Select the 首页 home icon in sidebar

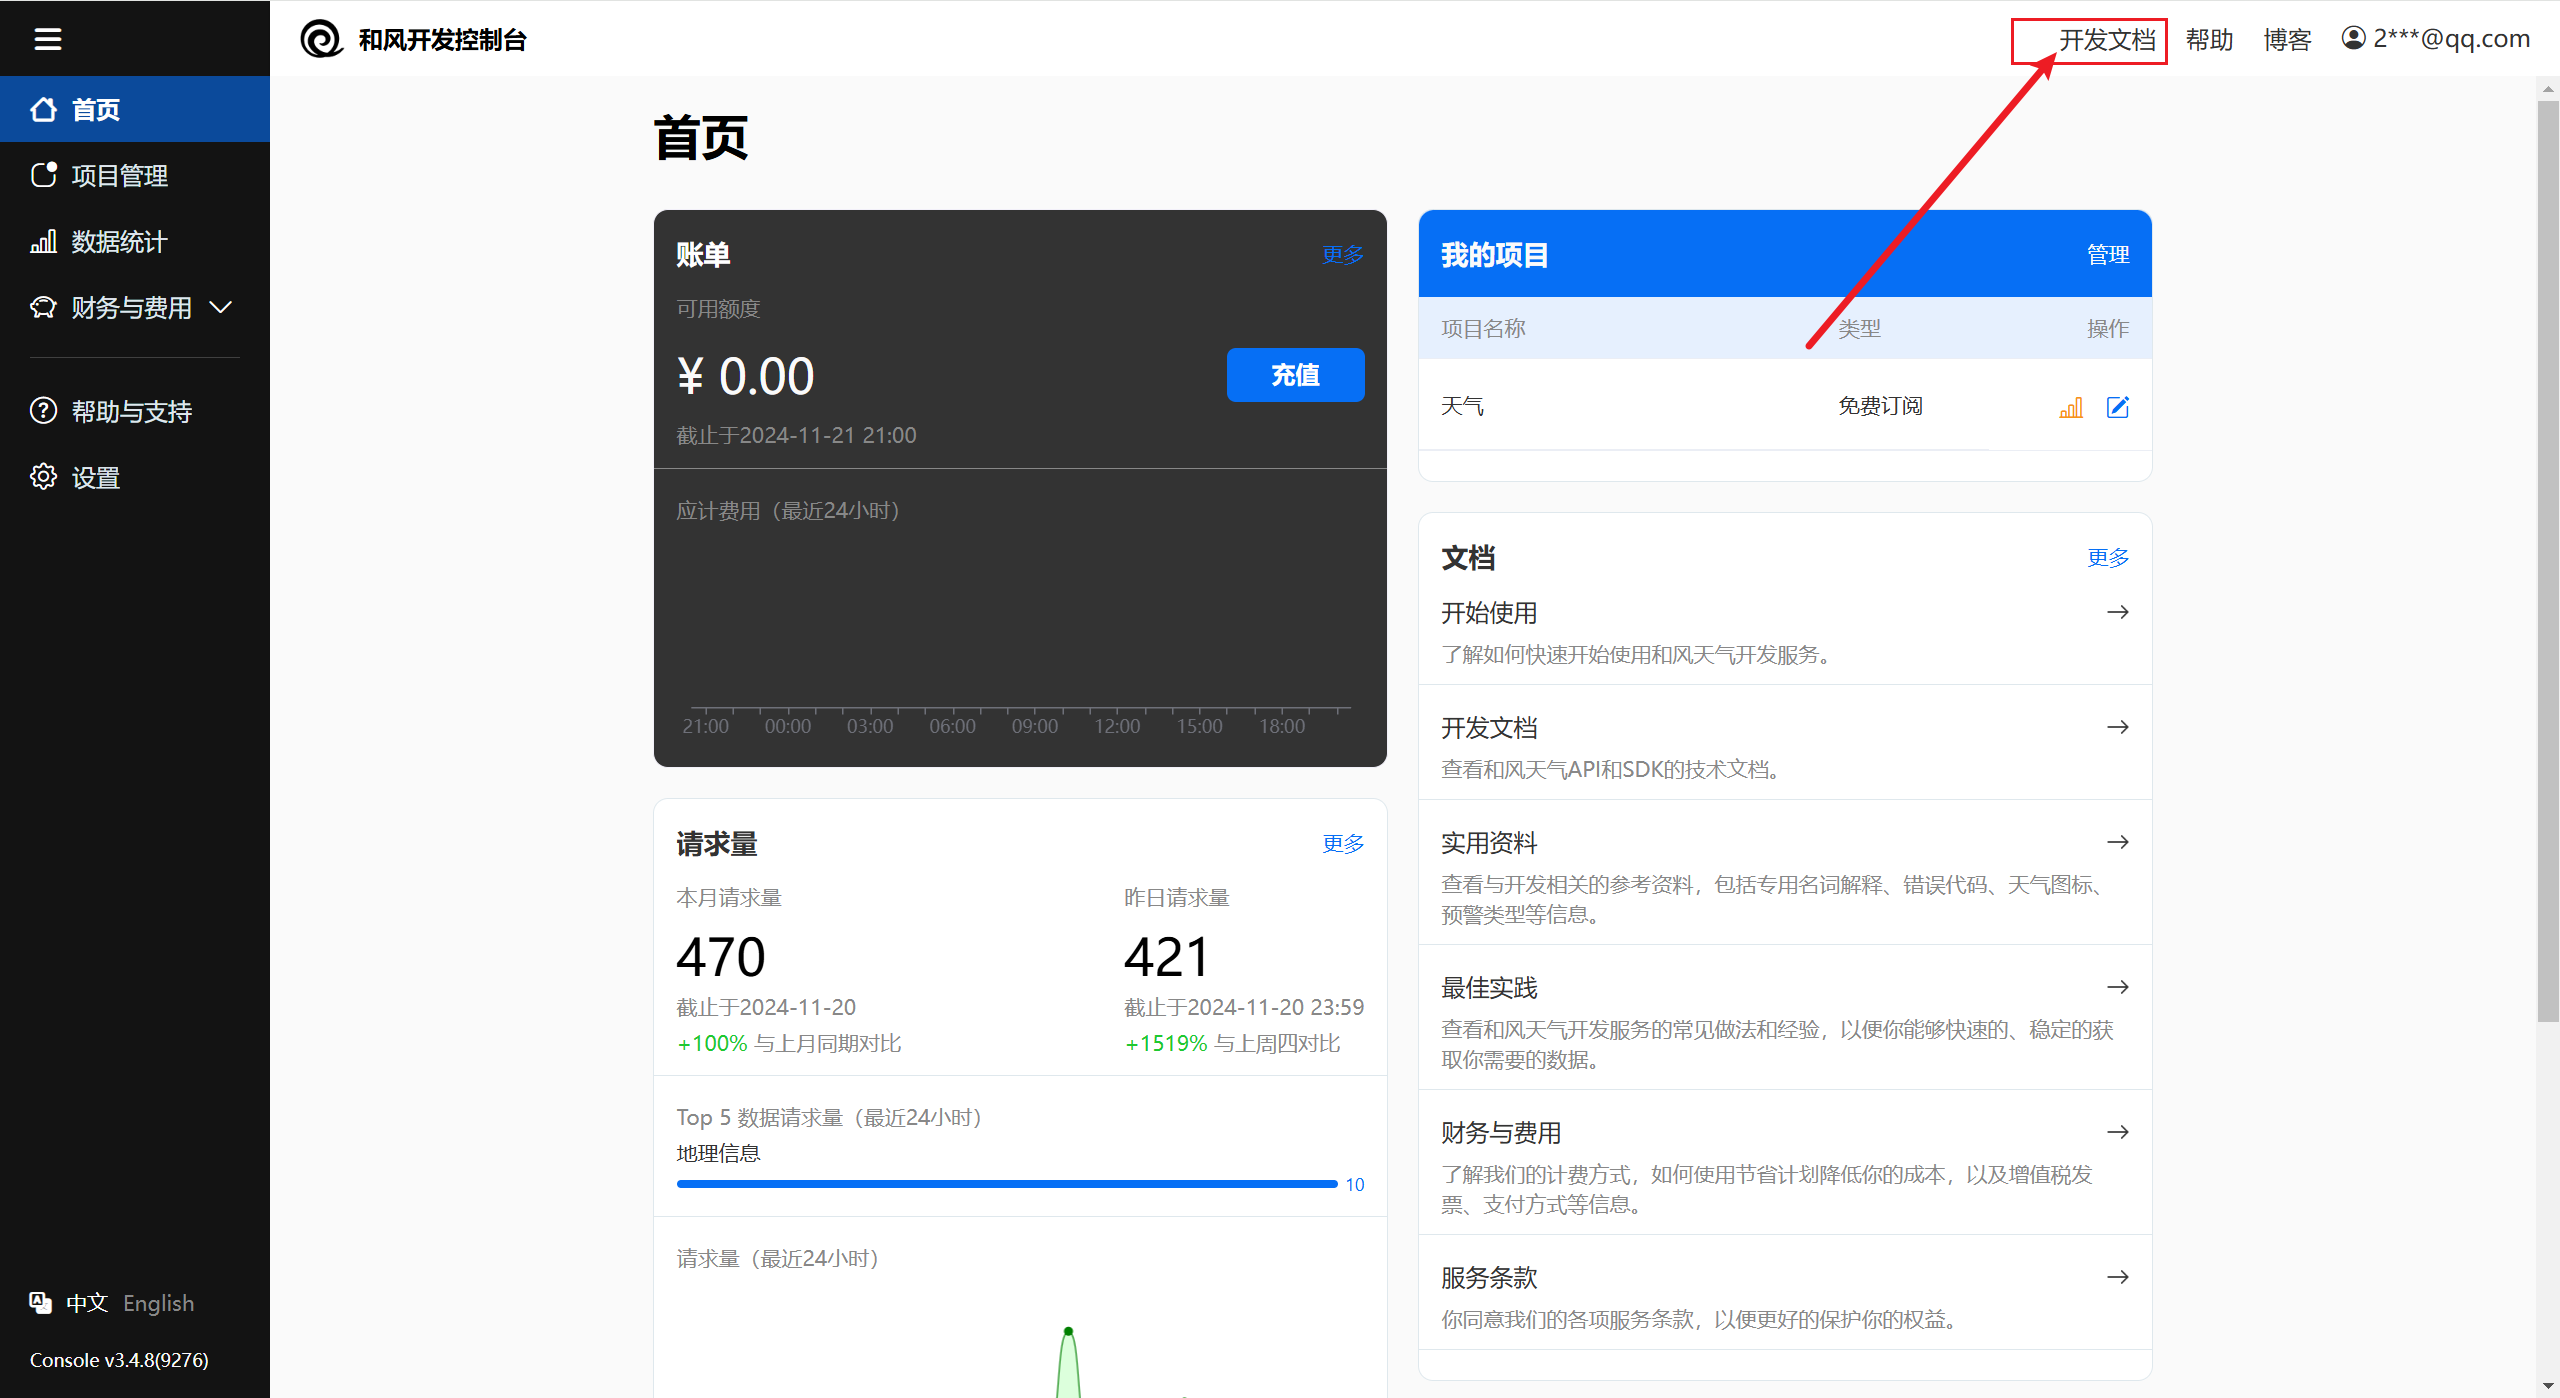[44, 109]
